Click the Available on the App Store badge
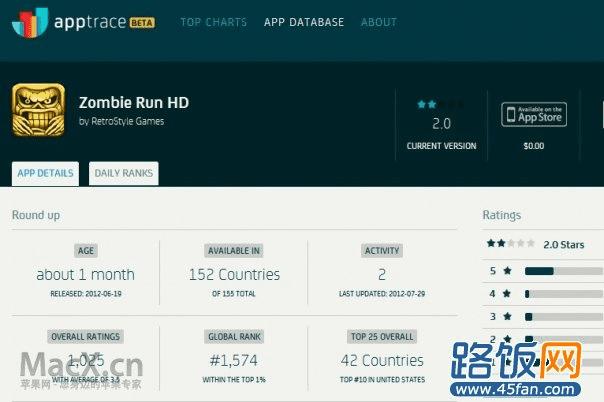 pyautogui.click(x=534, y=114)
